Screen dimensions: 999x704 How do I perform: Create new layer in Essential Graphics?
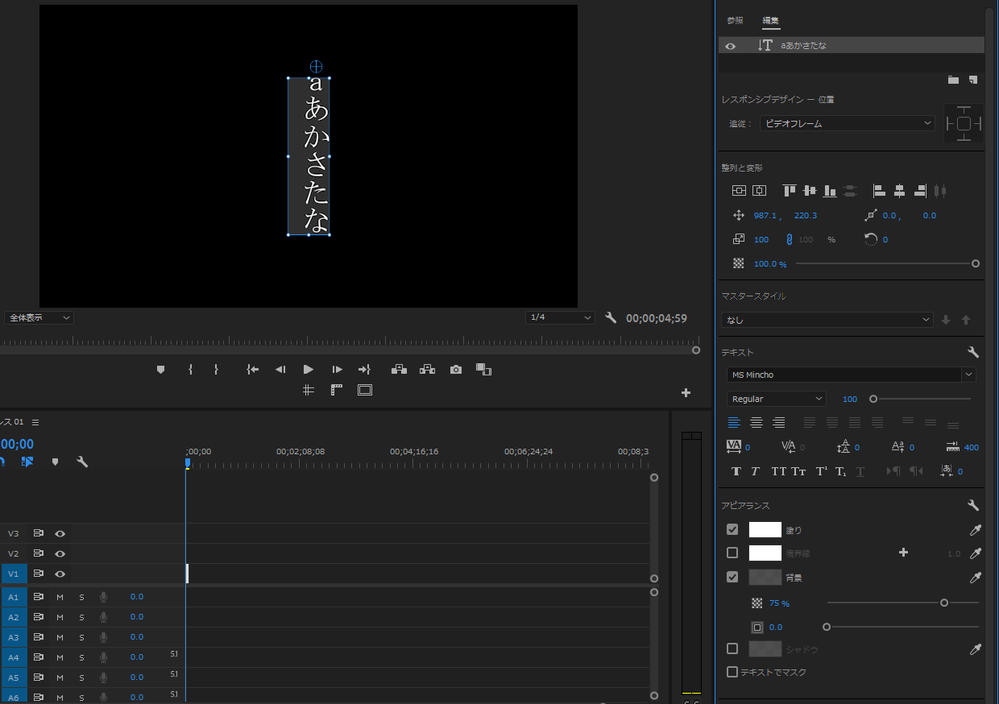point(973,80)
